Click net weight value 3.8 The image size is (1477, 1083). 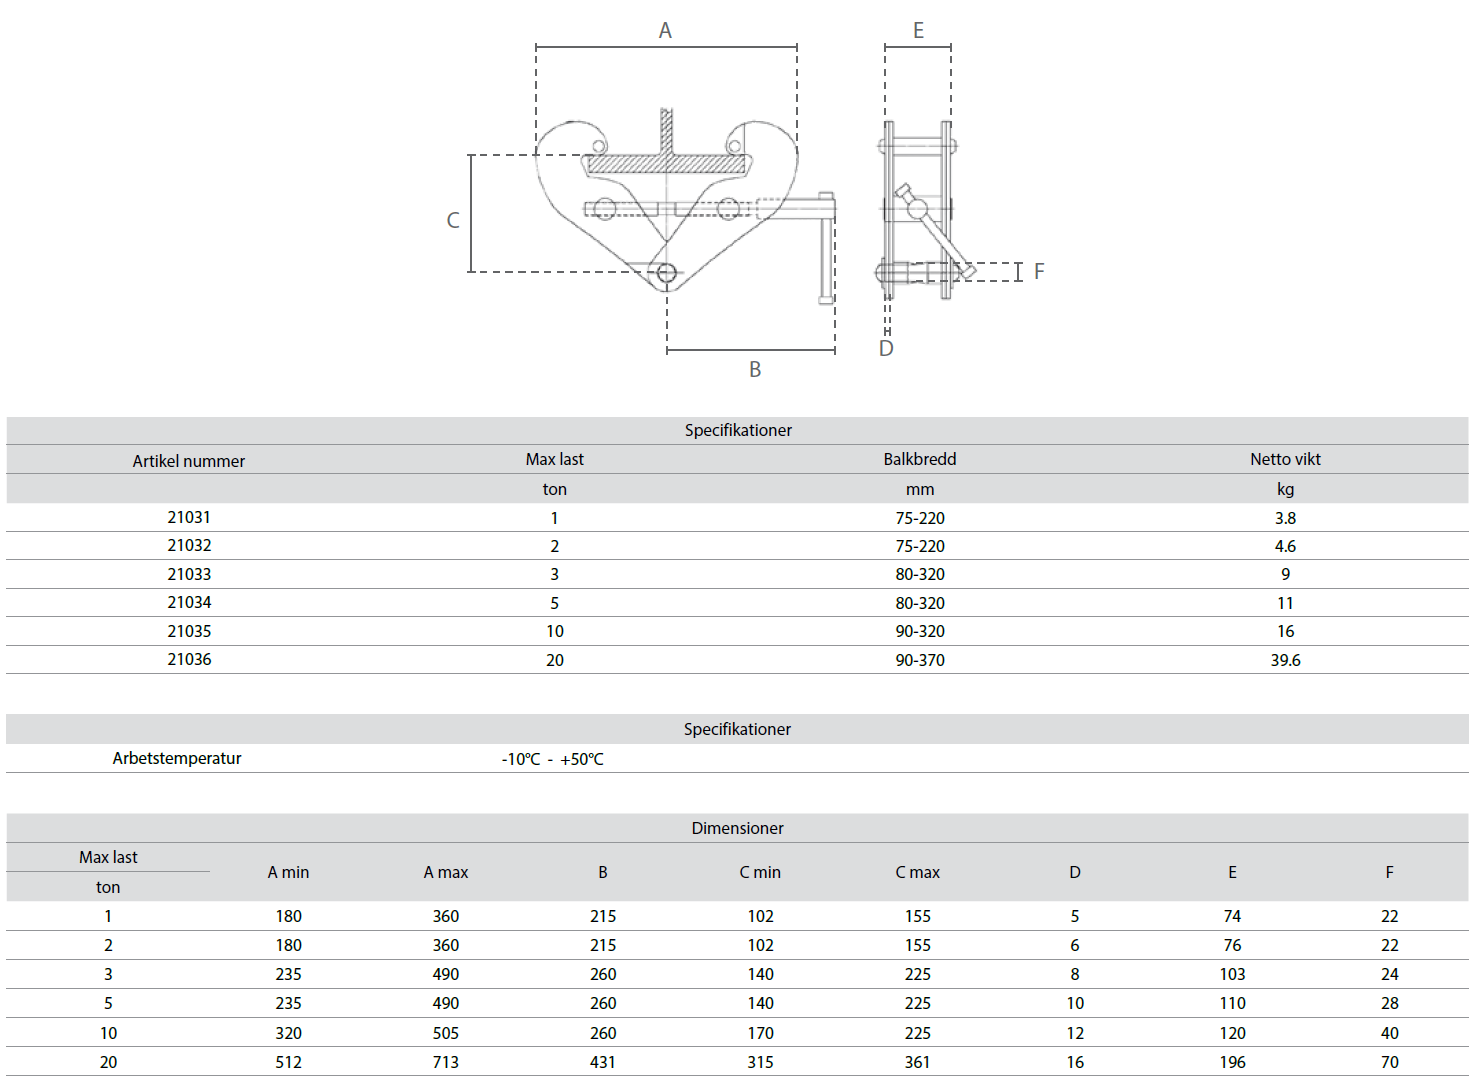pos(1285,518)
